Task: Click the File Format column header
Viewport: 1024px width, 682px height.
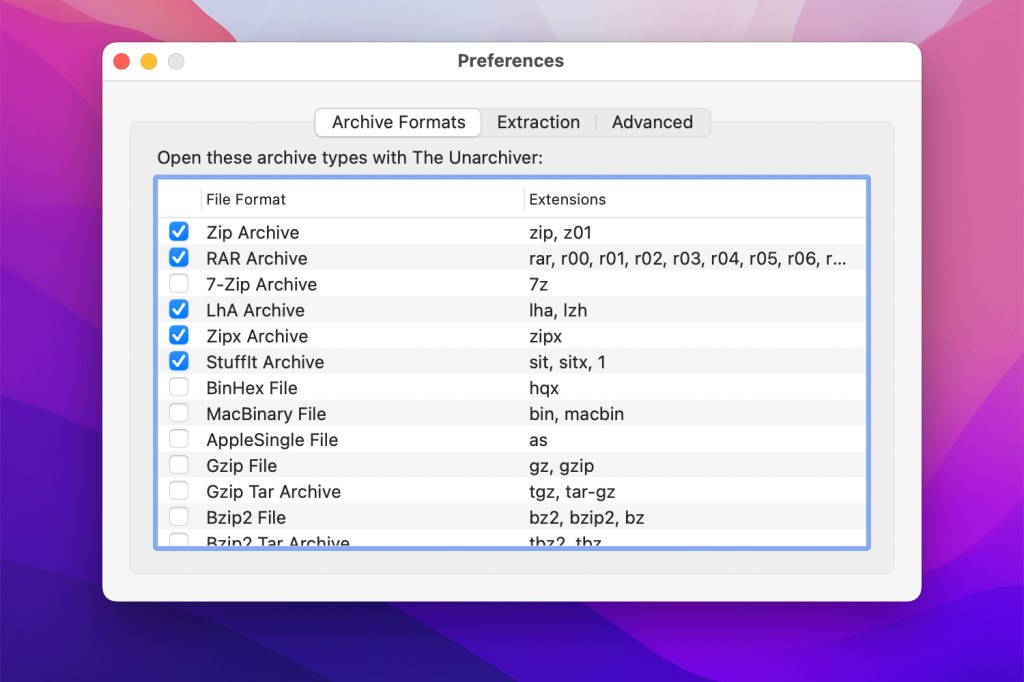Action: pos(362,199)
